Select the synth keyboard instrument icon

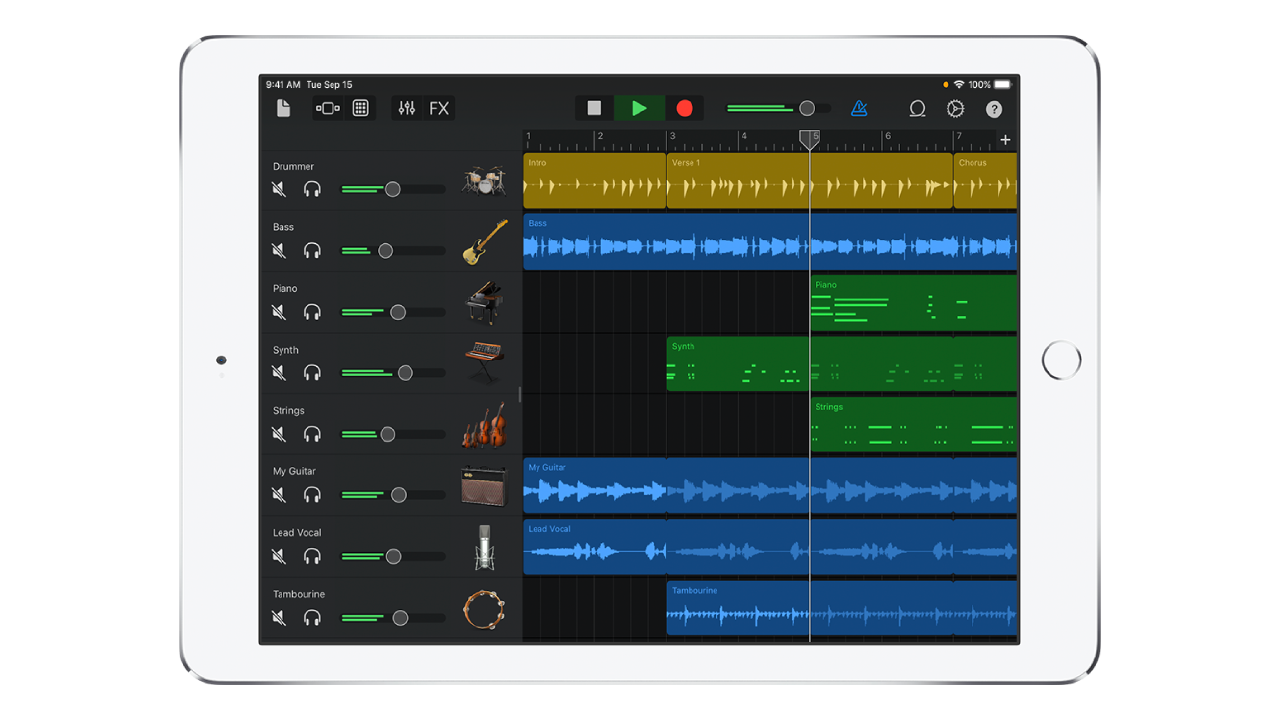coord(484,362)
